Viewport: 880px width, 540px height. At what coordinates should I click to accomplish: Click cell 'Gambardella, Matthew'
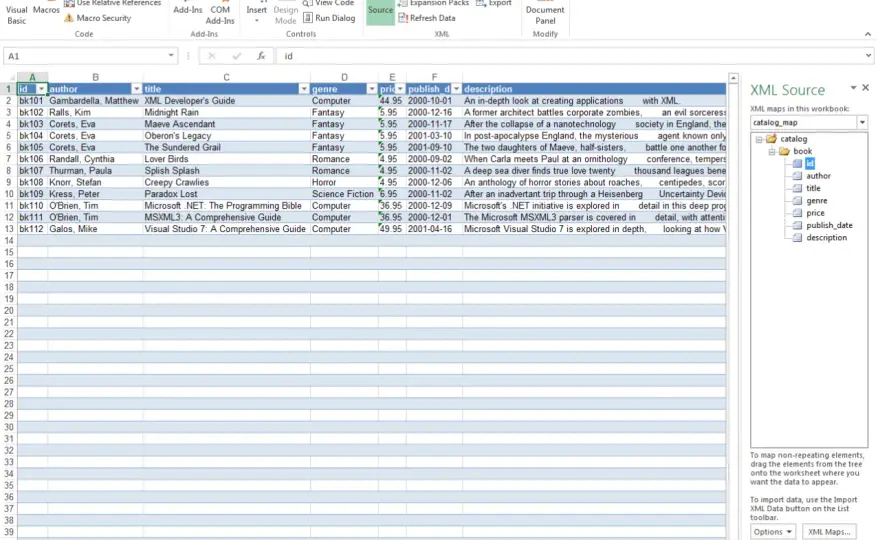pyautogui.click(x=95, y=100)
